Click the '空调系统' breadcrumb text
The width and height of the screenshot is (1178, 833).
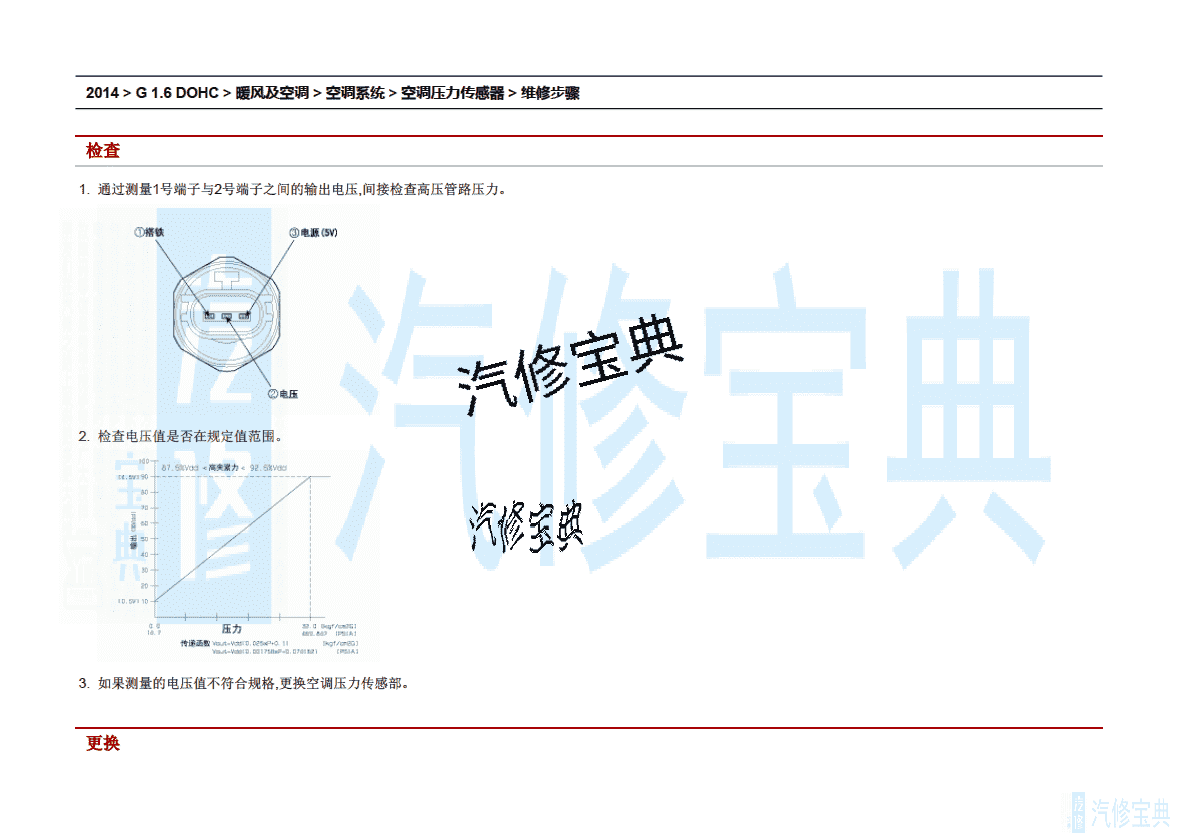[355, 92]
